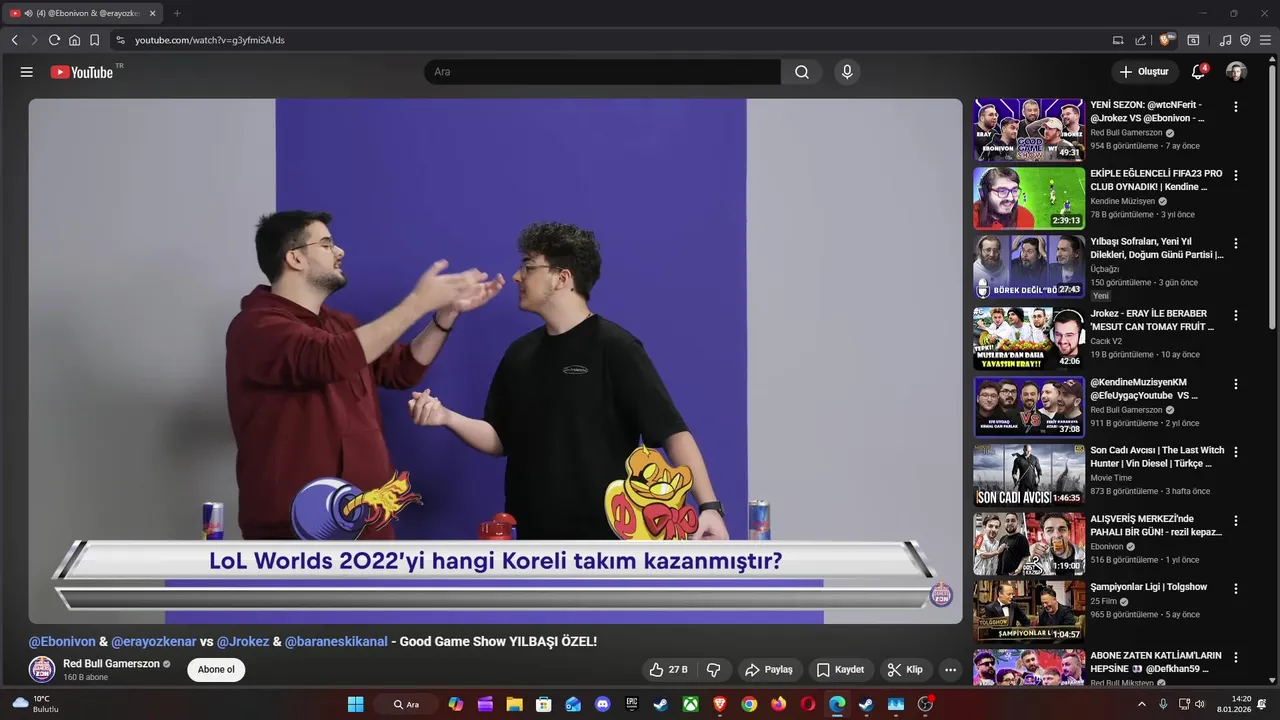Open Windows taskbar search Ara

click(406, 704)
